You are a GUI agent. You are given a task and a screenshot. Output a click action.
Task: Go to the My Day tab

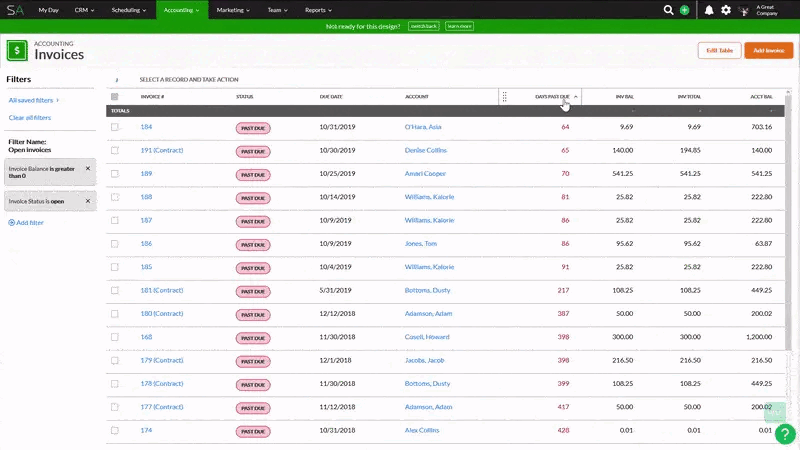(x=48, y=10)
